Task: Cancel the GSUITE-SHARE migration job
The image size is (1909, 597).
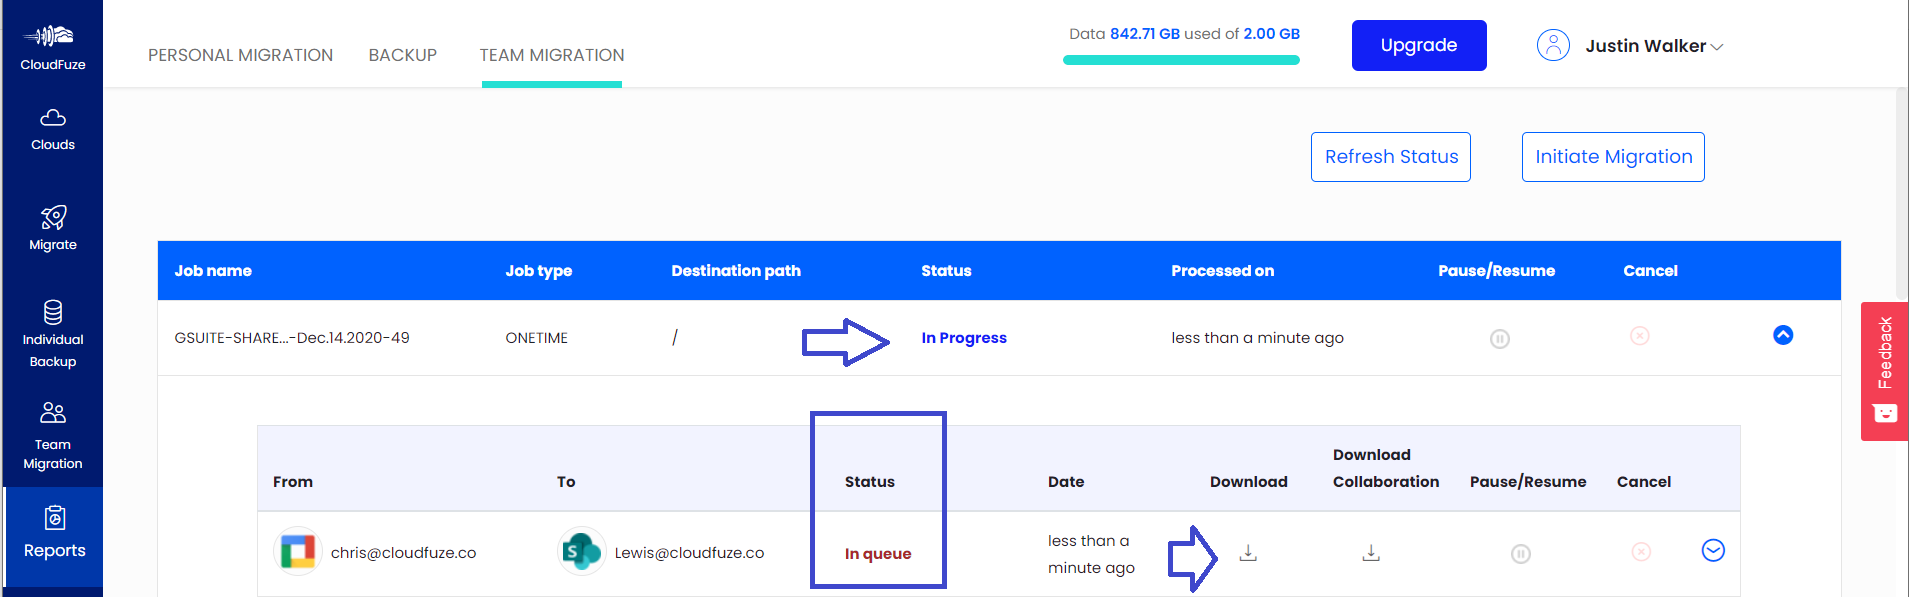Action: point(1640,336)
